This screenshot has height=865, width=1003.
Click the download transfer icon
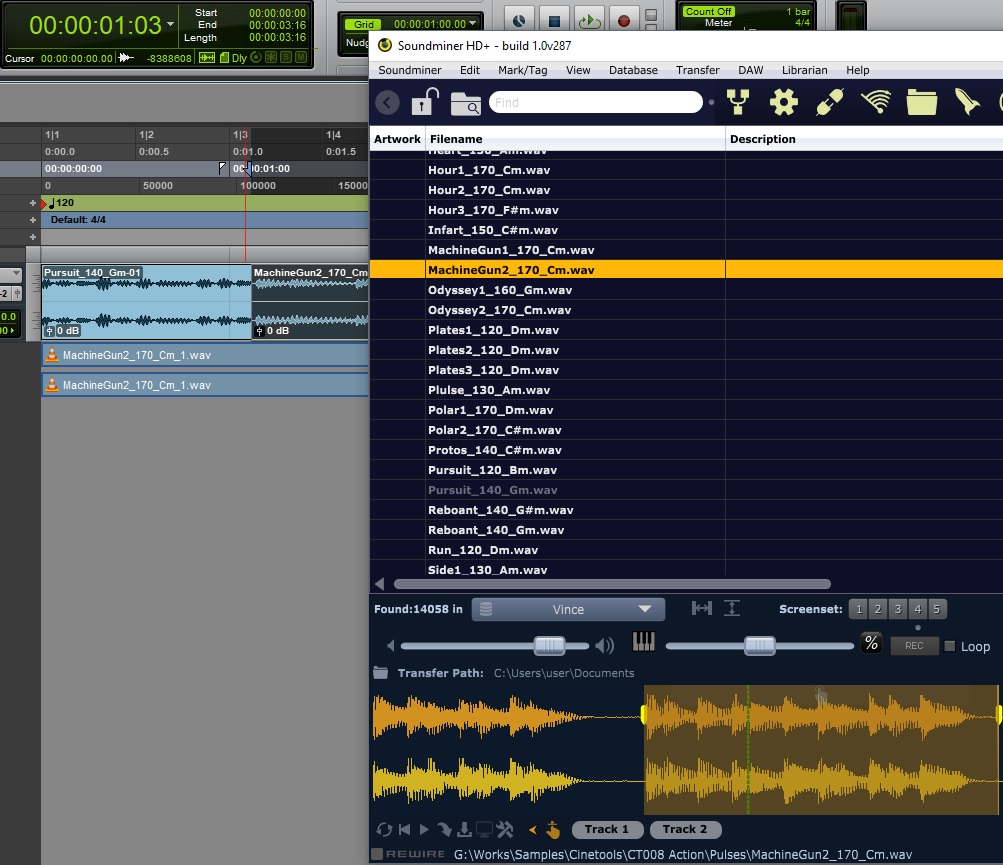tap(464, 830)
